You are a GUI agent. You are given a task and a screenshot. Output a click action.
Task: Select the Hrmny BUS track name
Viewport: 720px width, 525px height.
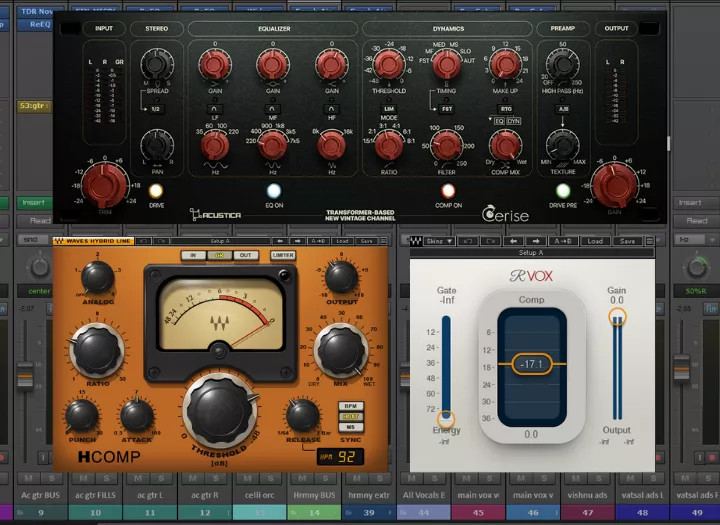click(315, 495)
